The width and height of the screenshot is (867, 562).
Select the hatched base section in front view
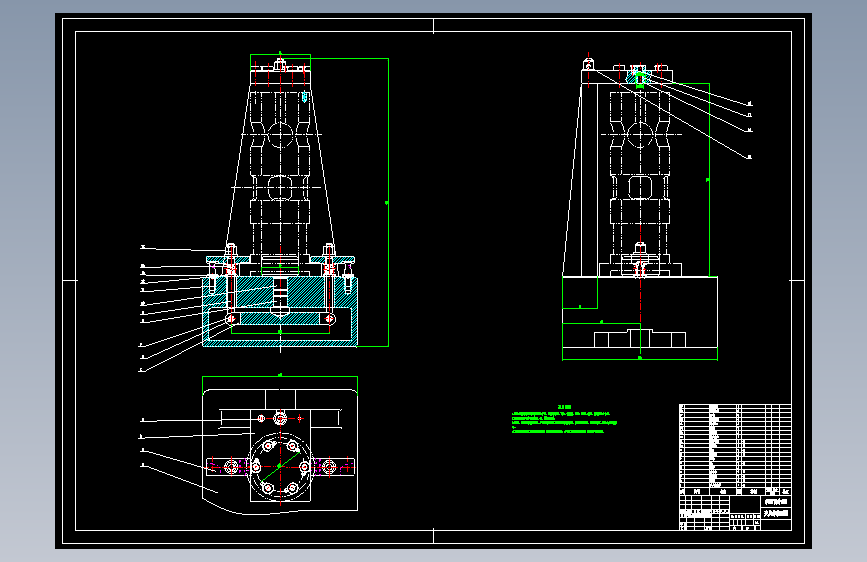280,311
